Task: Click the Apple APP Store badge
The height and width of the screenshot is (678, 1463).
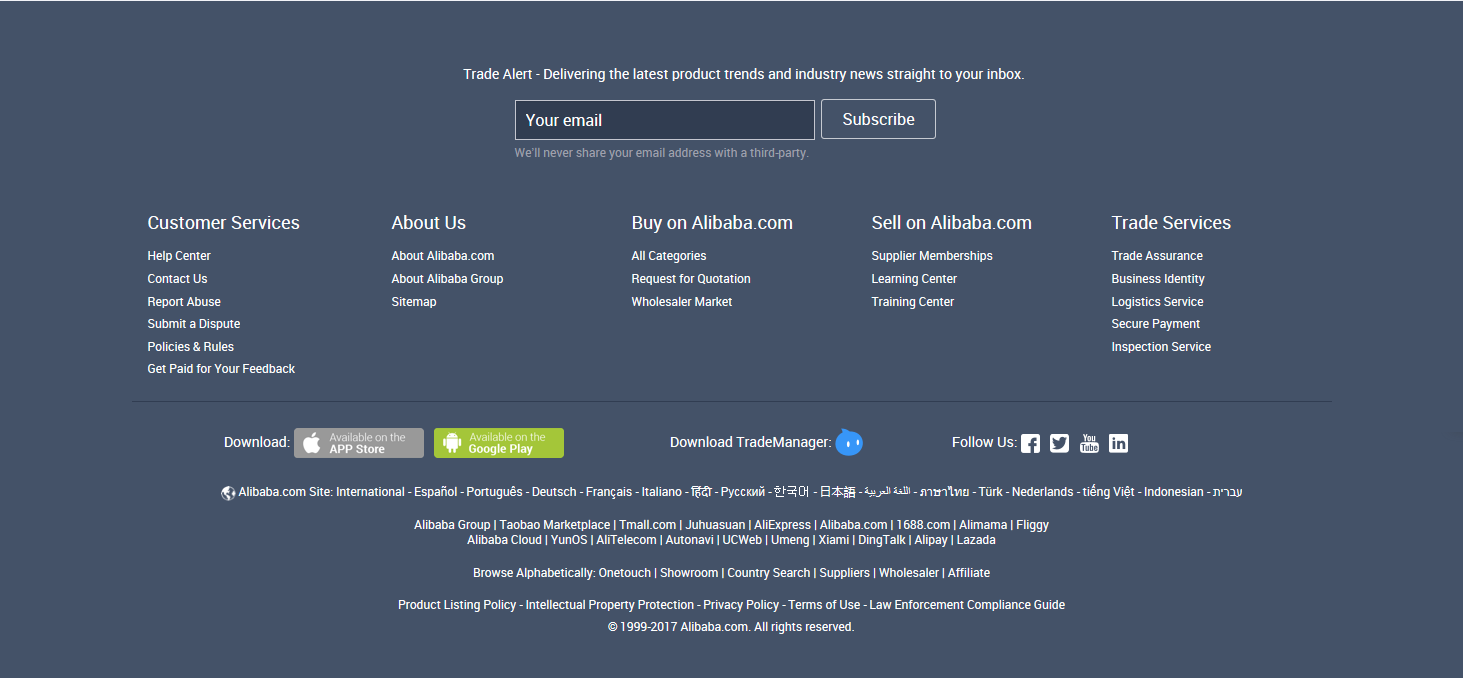Action: tap(358, 443)
